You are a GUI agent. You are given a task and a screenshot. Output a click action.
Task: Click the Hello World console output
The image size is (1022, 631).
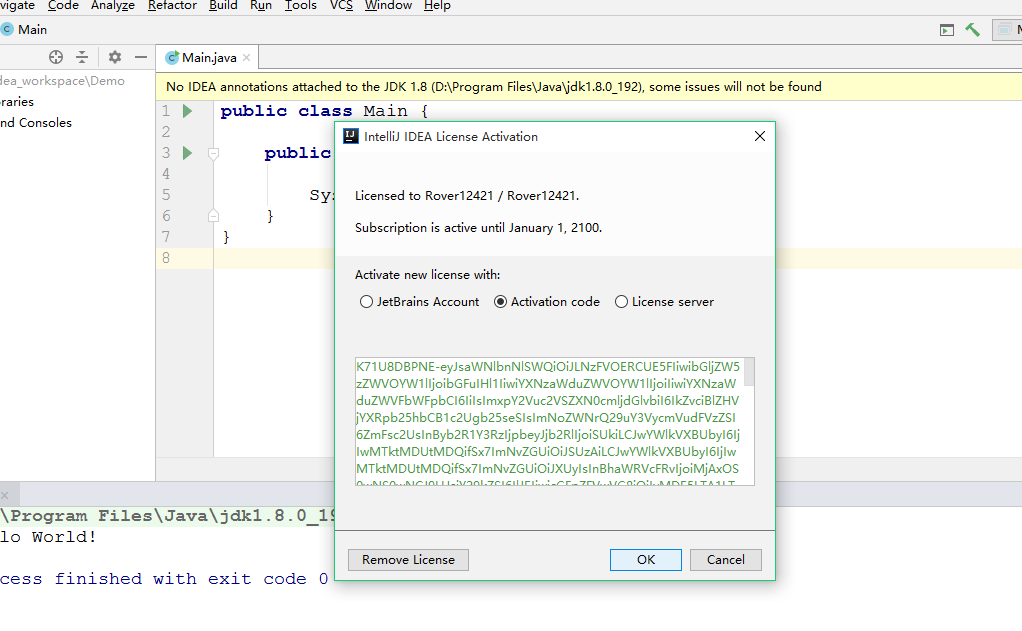coord(48,537)
